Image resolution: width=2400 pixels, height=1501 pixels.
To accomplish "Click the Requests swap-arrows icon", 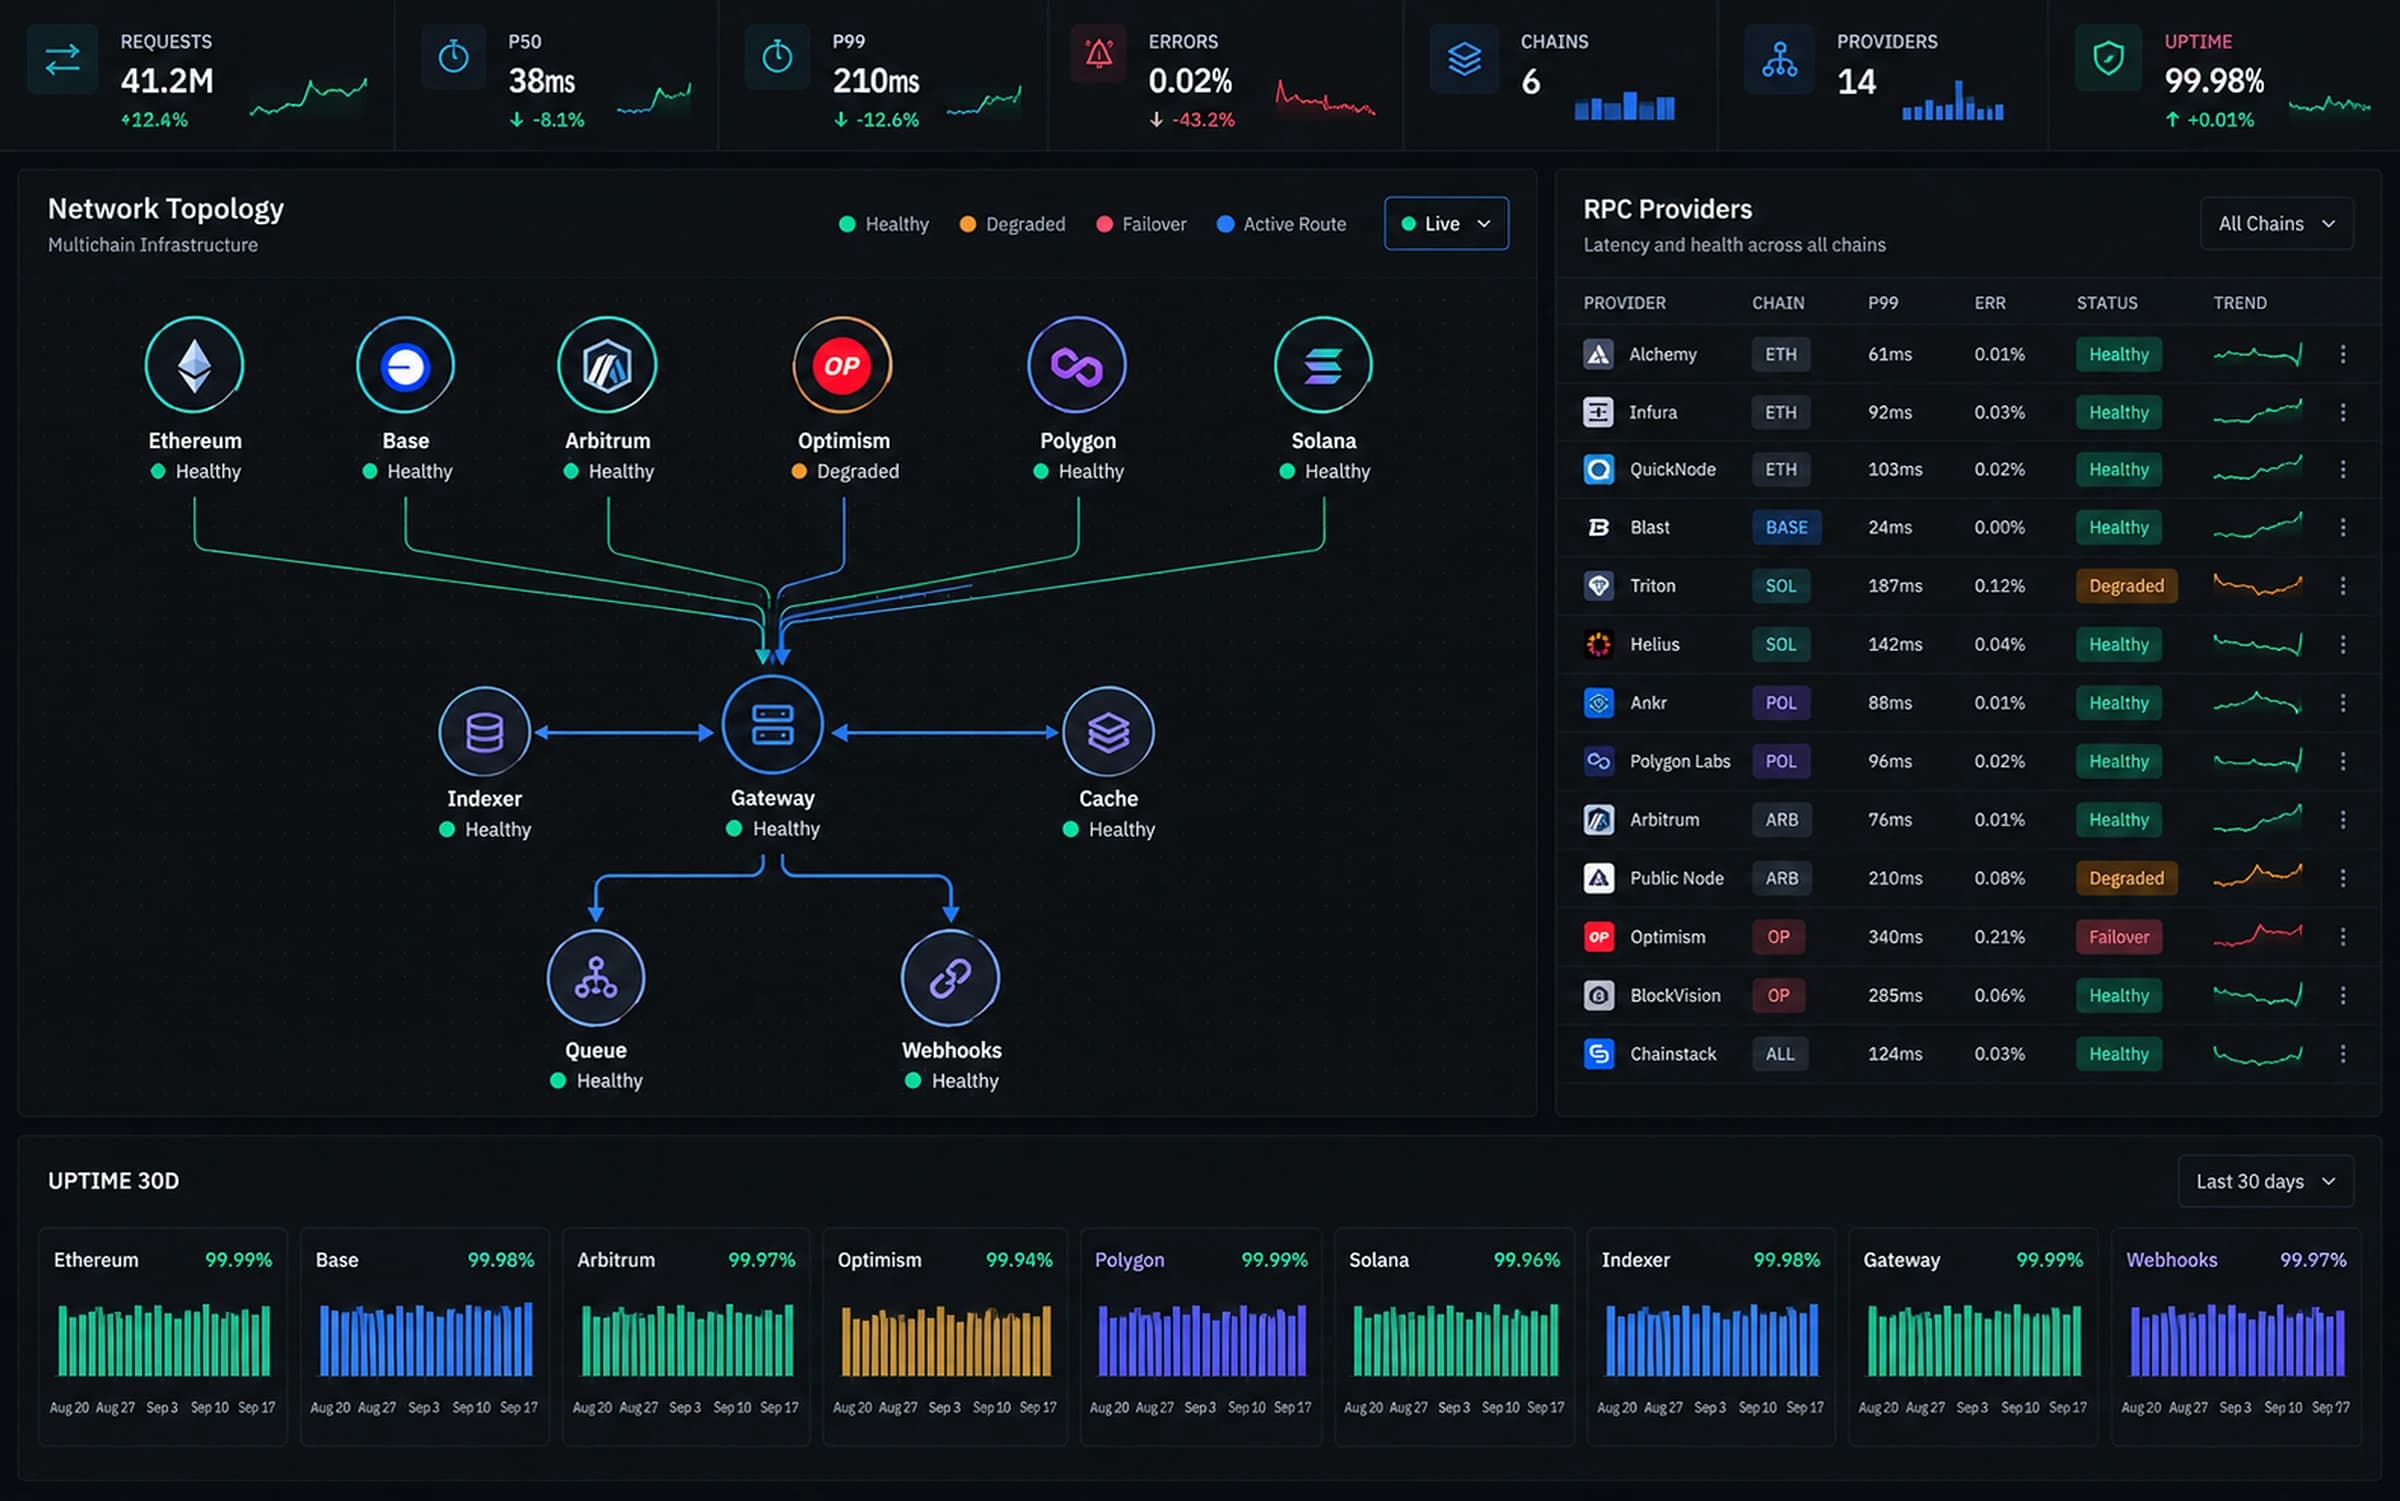I will pyautogui.click(x=62, y=59).
